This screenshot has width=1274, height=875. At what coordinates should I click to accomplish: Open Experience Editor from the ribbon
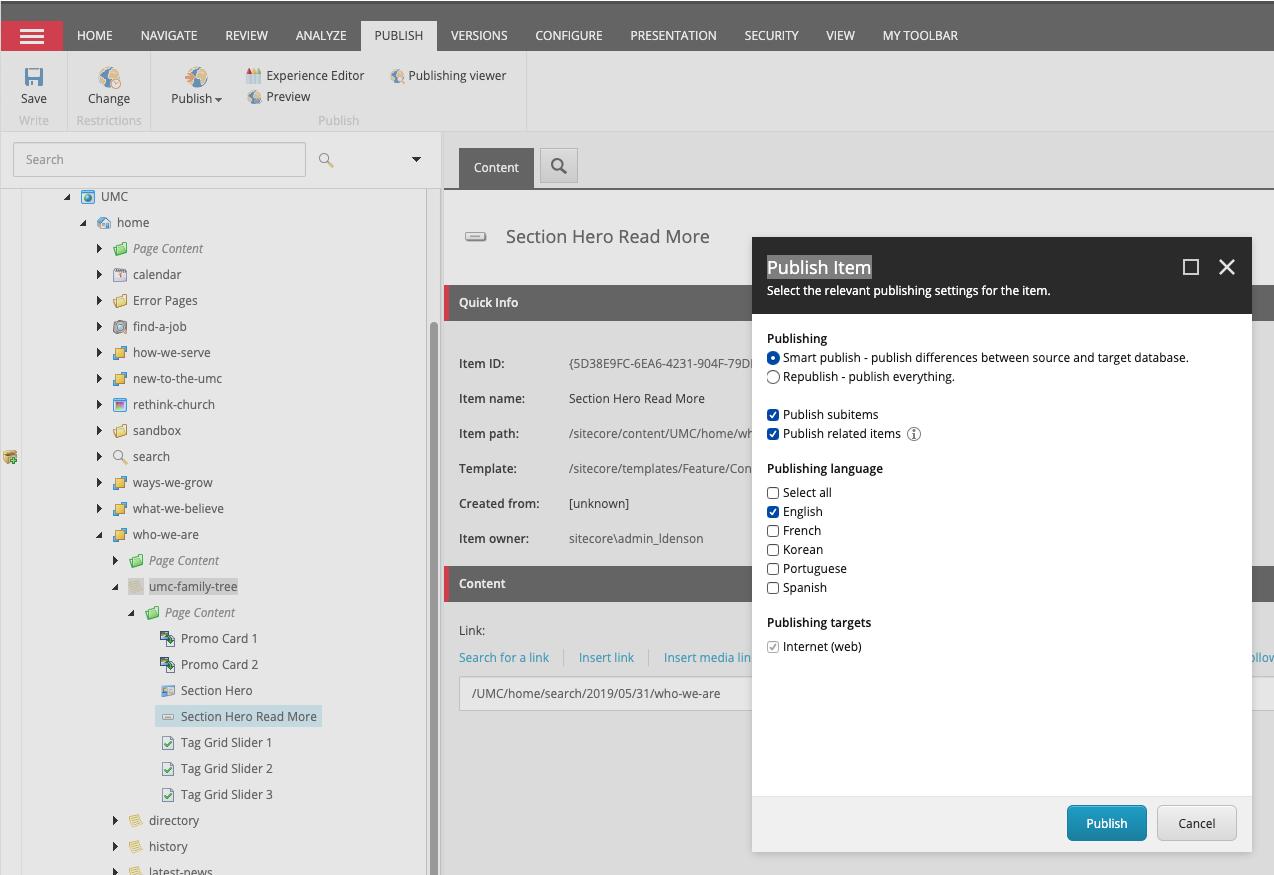(305, 75)
